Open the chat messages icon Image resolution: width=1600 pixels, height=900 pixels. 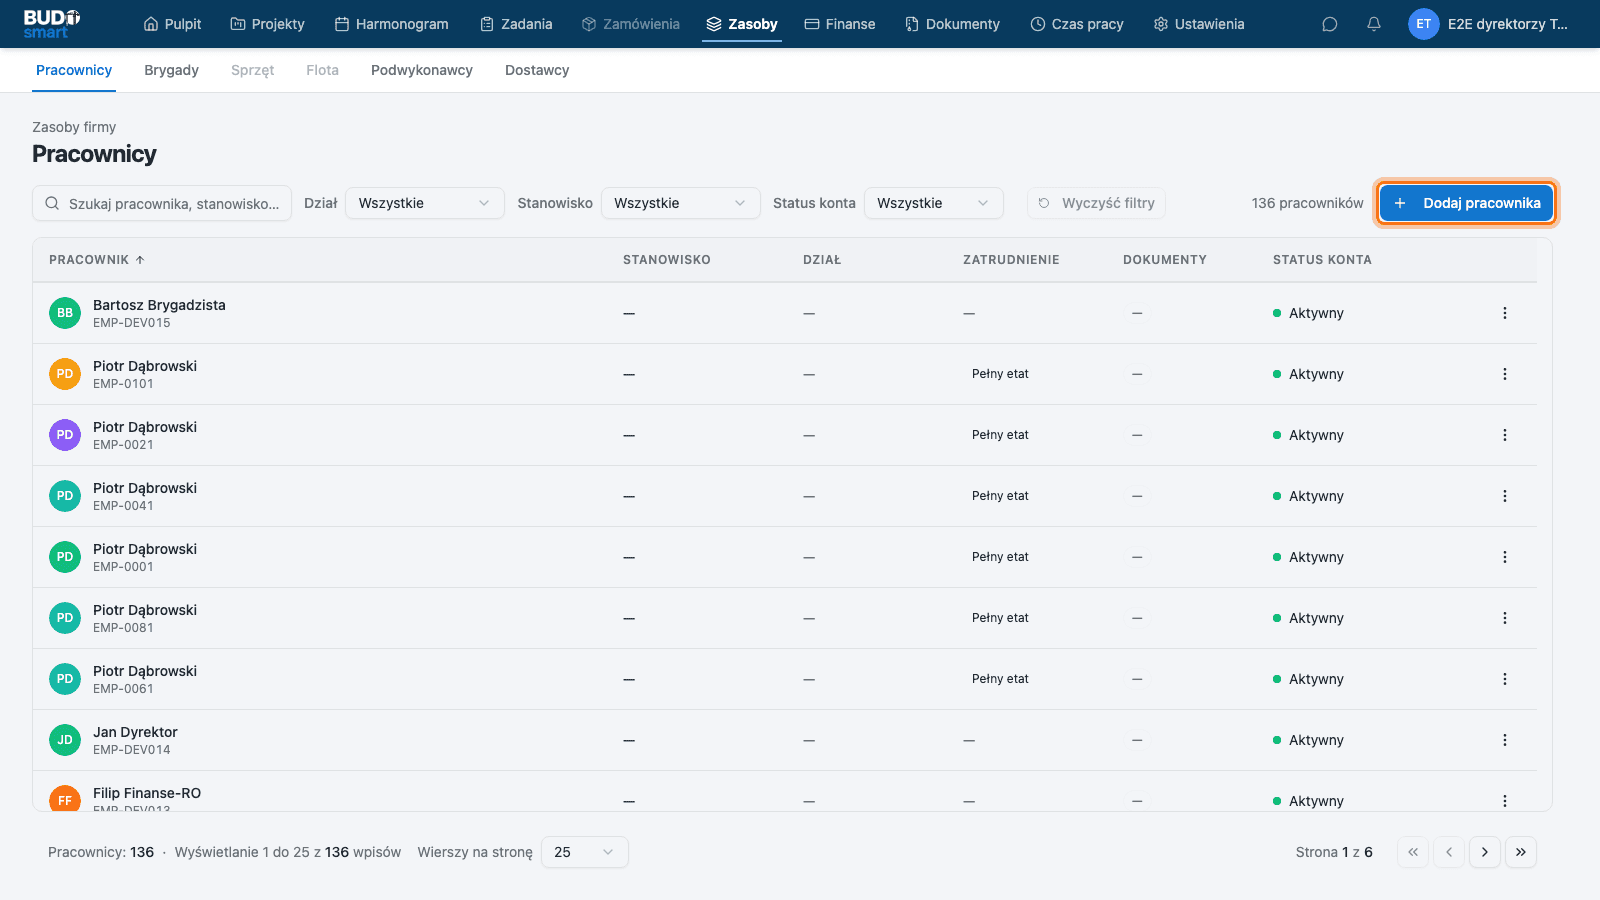1329,24
